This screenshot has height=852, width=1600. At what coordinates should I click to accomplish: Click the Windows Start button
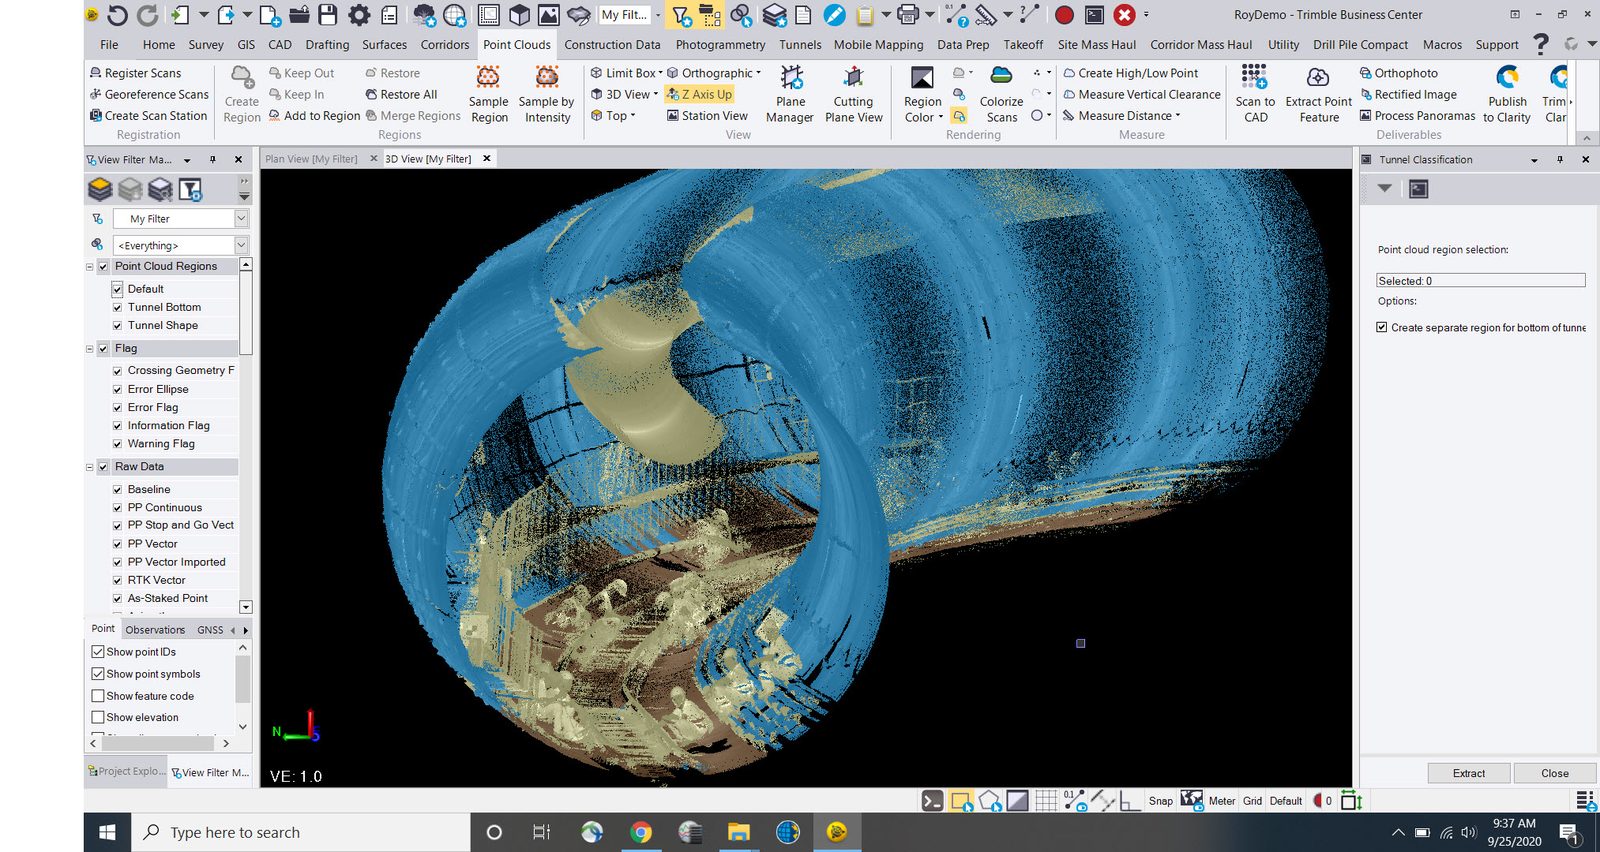click(x=107, y=832)
